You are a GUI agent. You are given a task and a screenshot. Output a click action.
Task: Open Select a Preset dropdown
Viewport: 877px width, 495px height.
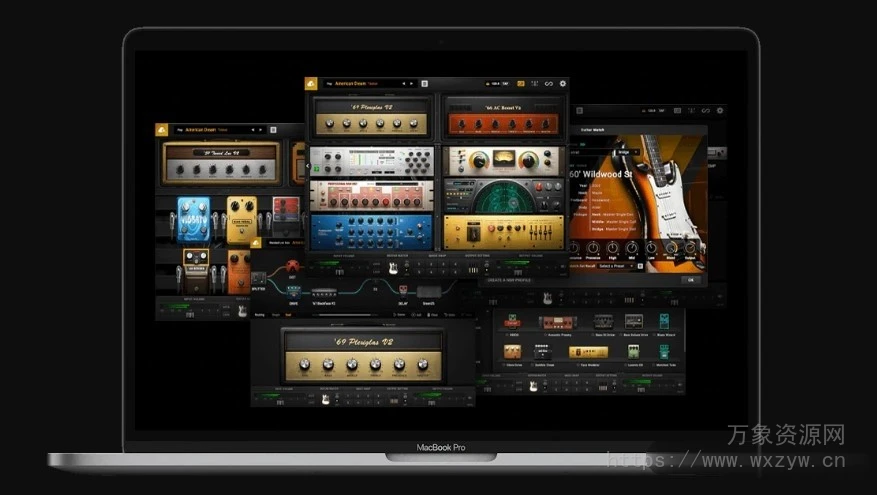point(617,266)
